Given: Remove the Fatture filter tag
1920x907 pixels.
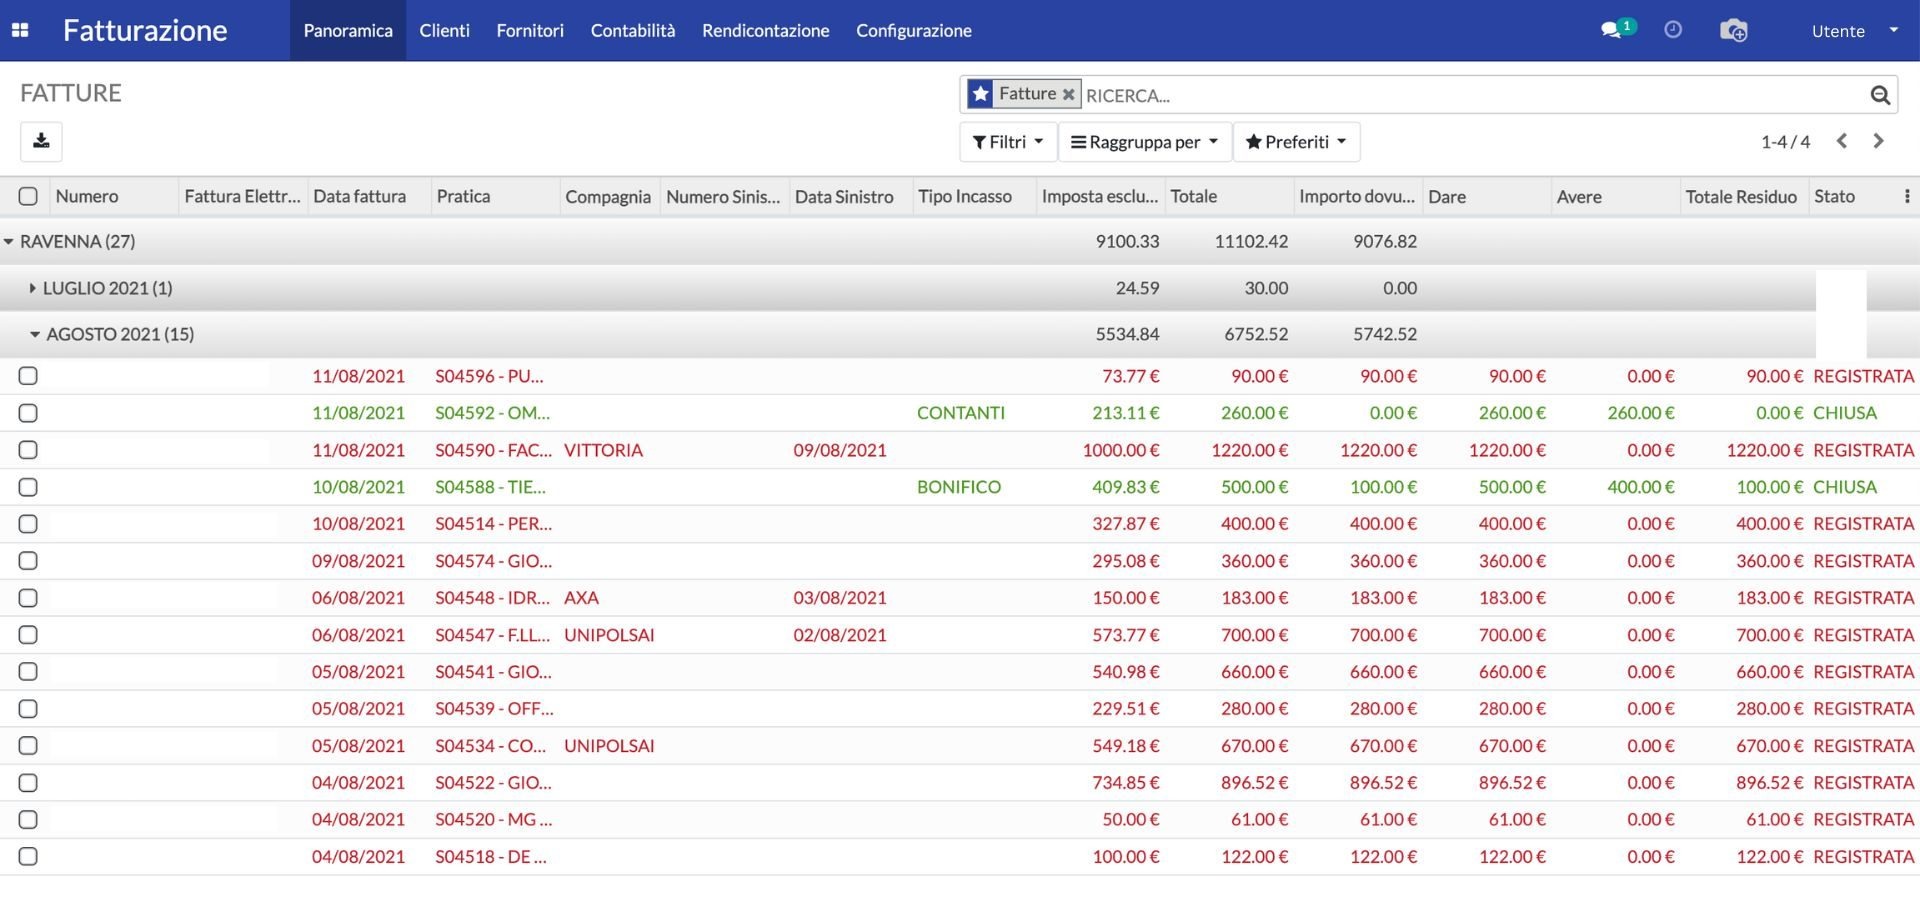Looking at the screenshot, I should click(1069, 93).
